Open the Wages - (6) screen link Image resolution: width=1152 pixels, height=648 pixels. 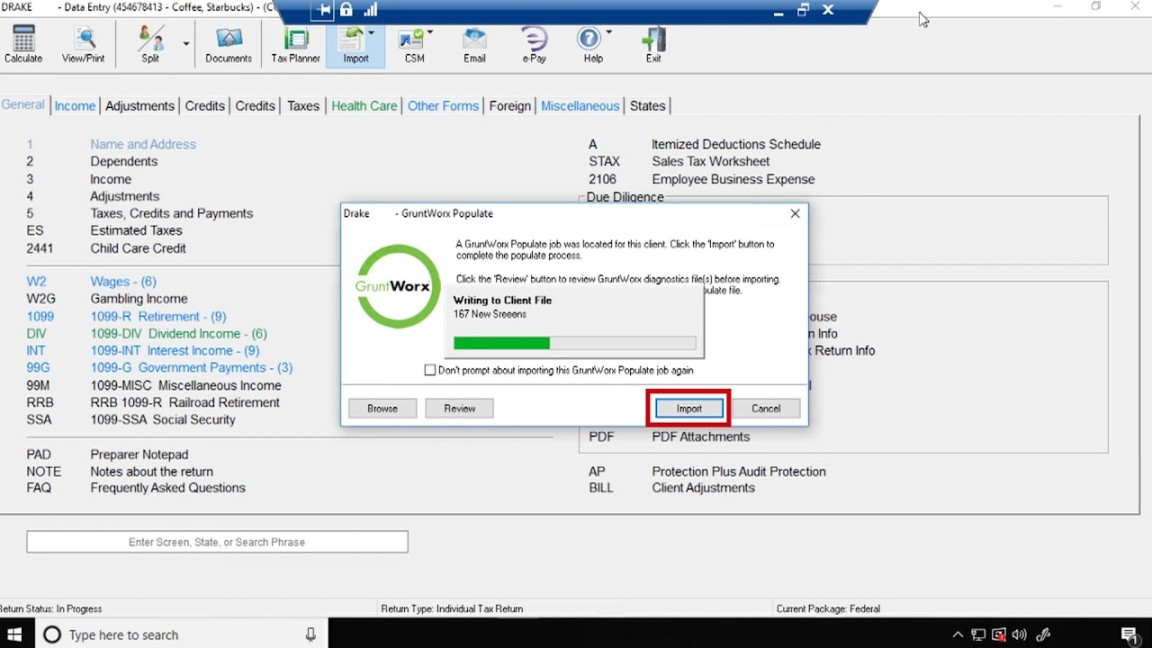(x=123, y=281)
